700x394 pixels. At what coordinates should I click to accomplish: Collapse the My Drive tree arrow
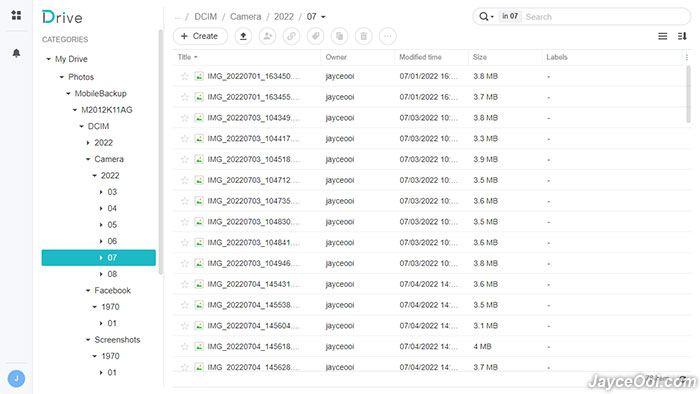click(48, 59)
